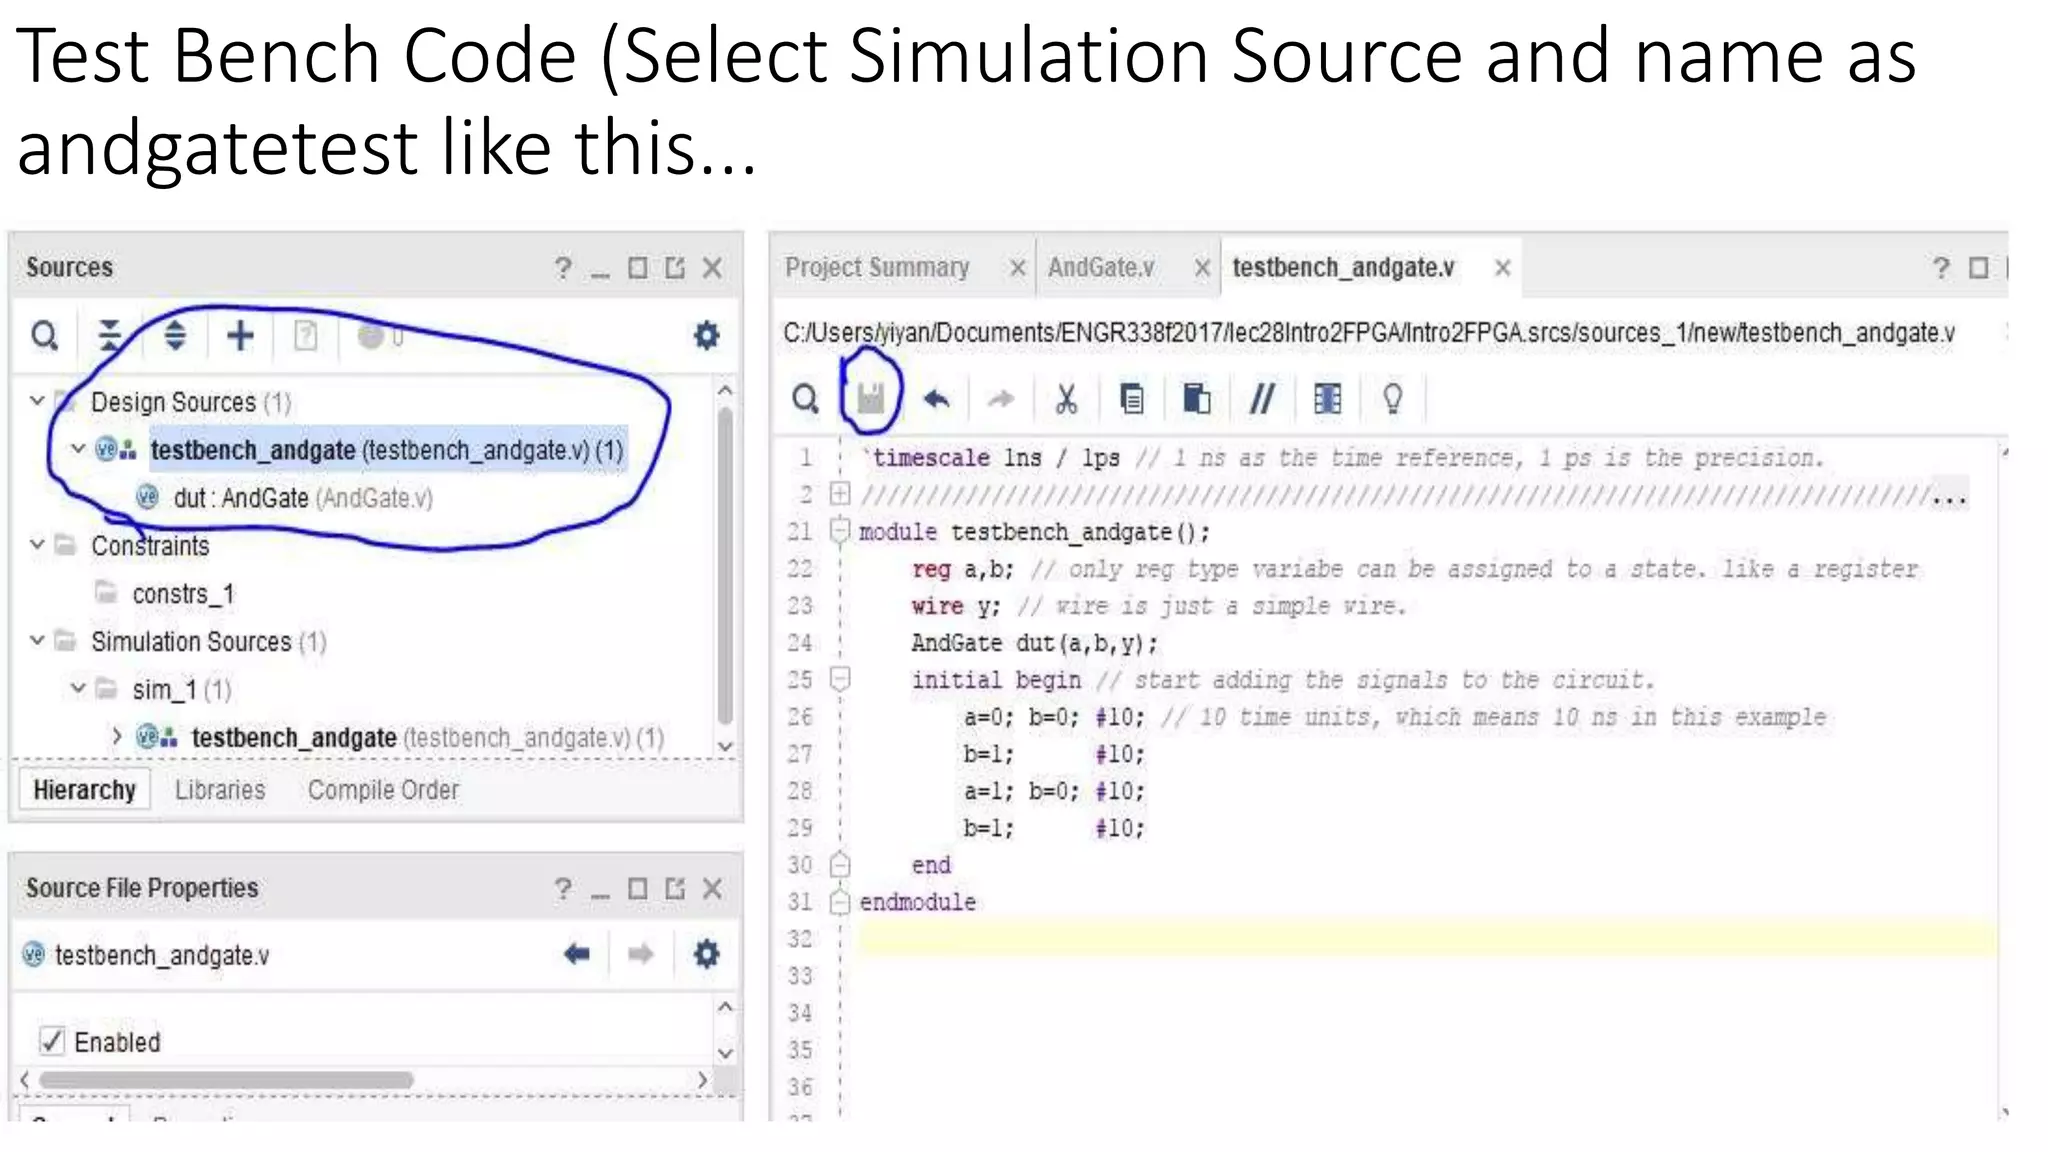2048x1152 pixels.
Task: Open the Sources panel settings gear
Action: pos(706,336)
